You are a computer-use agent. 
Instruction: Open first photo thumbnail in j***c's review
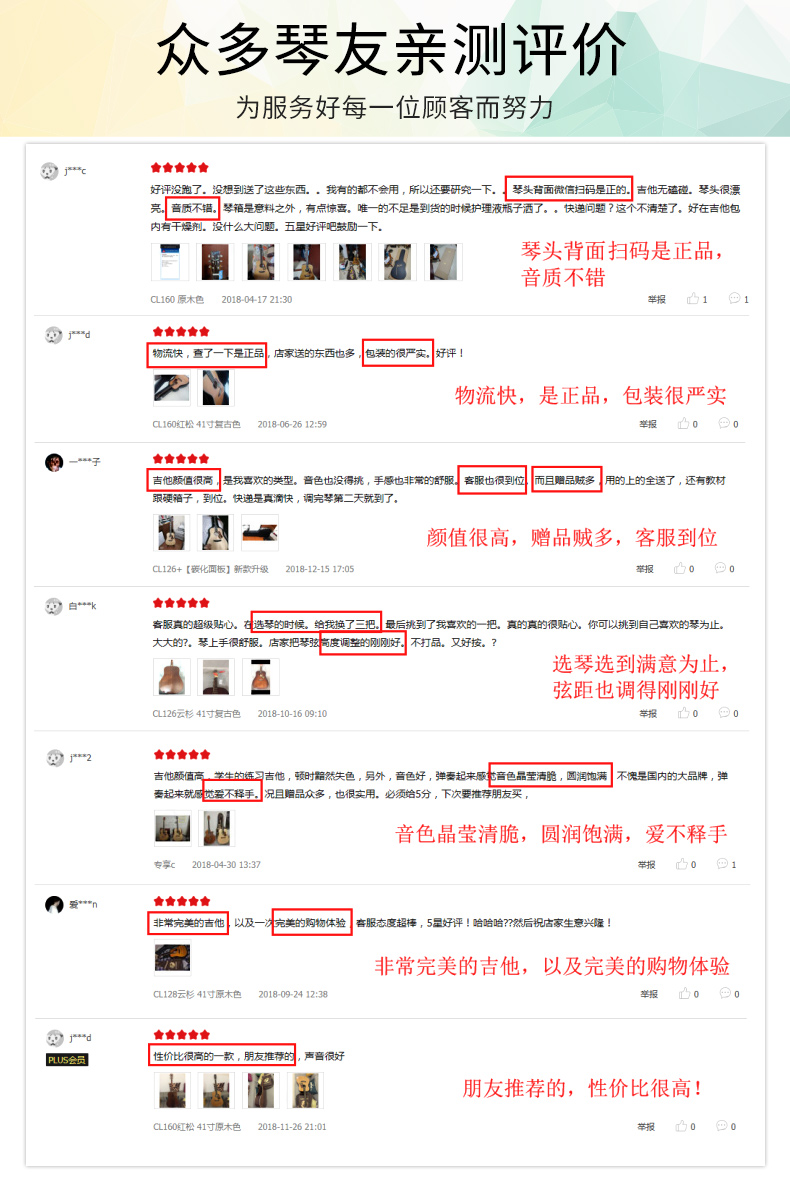click(170, 262)
